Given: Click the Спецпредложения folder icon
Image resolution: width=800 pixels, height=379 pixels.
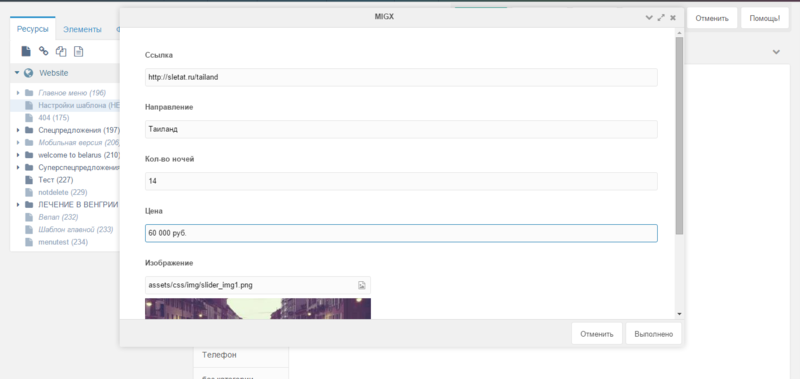Looking at the screenshot, I should (29, 130).
